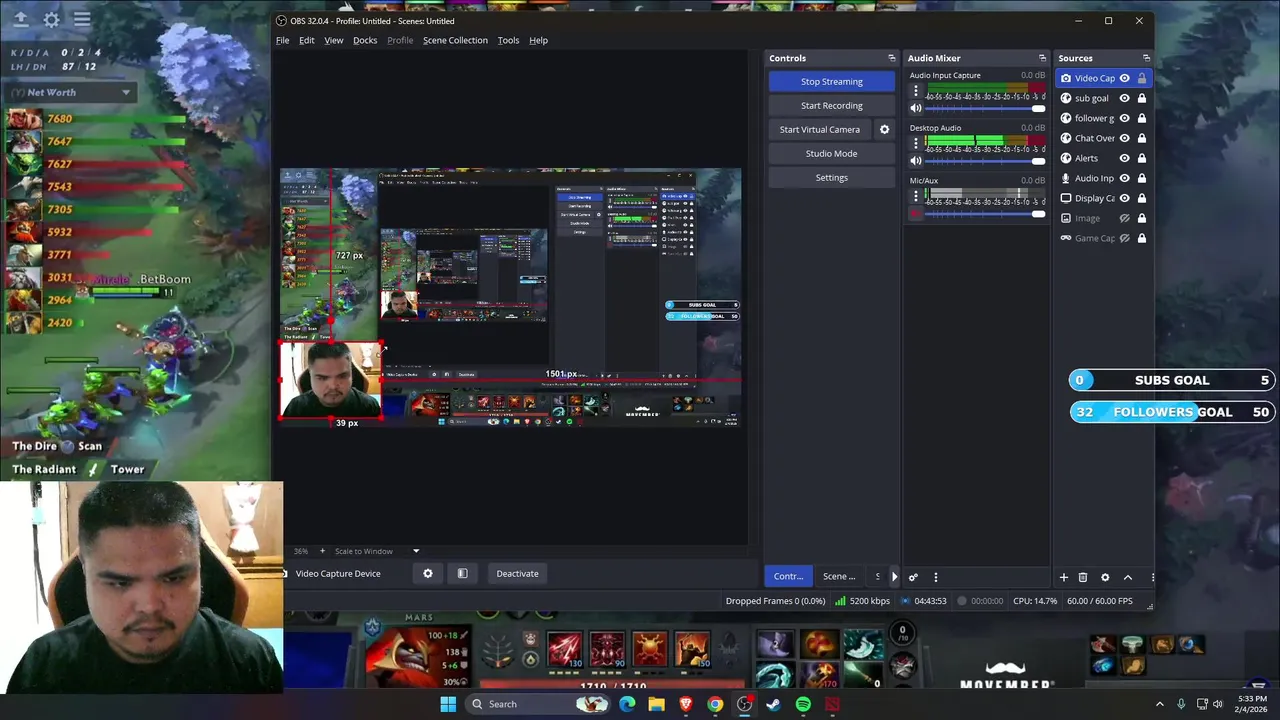Open Desktop Audio three-dot options
The height and width of the screenshot is (720, 1280).
(x=915, y=144)
